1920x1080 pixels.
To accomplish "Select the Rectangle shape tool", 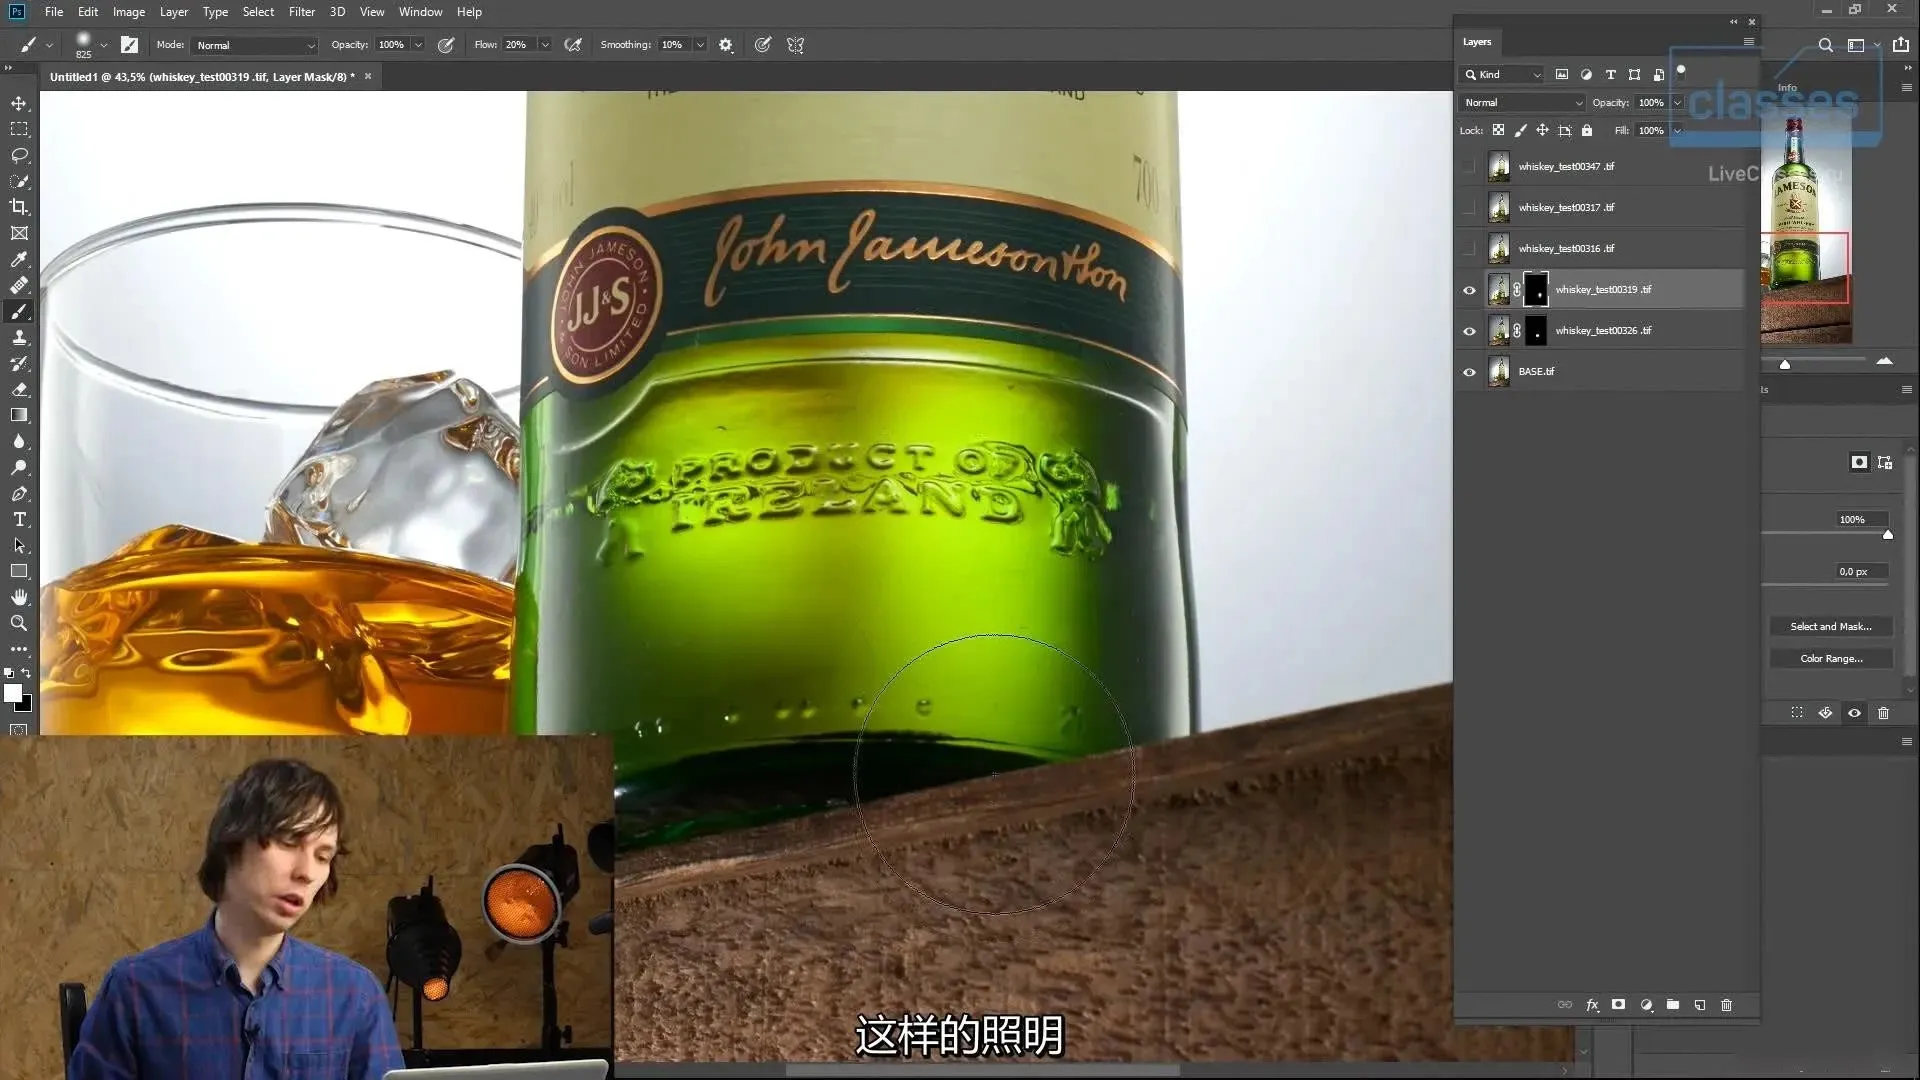I will 19,571.
